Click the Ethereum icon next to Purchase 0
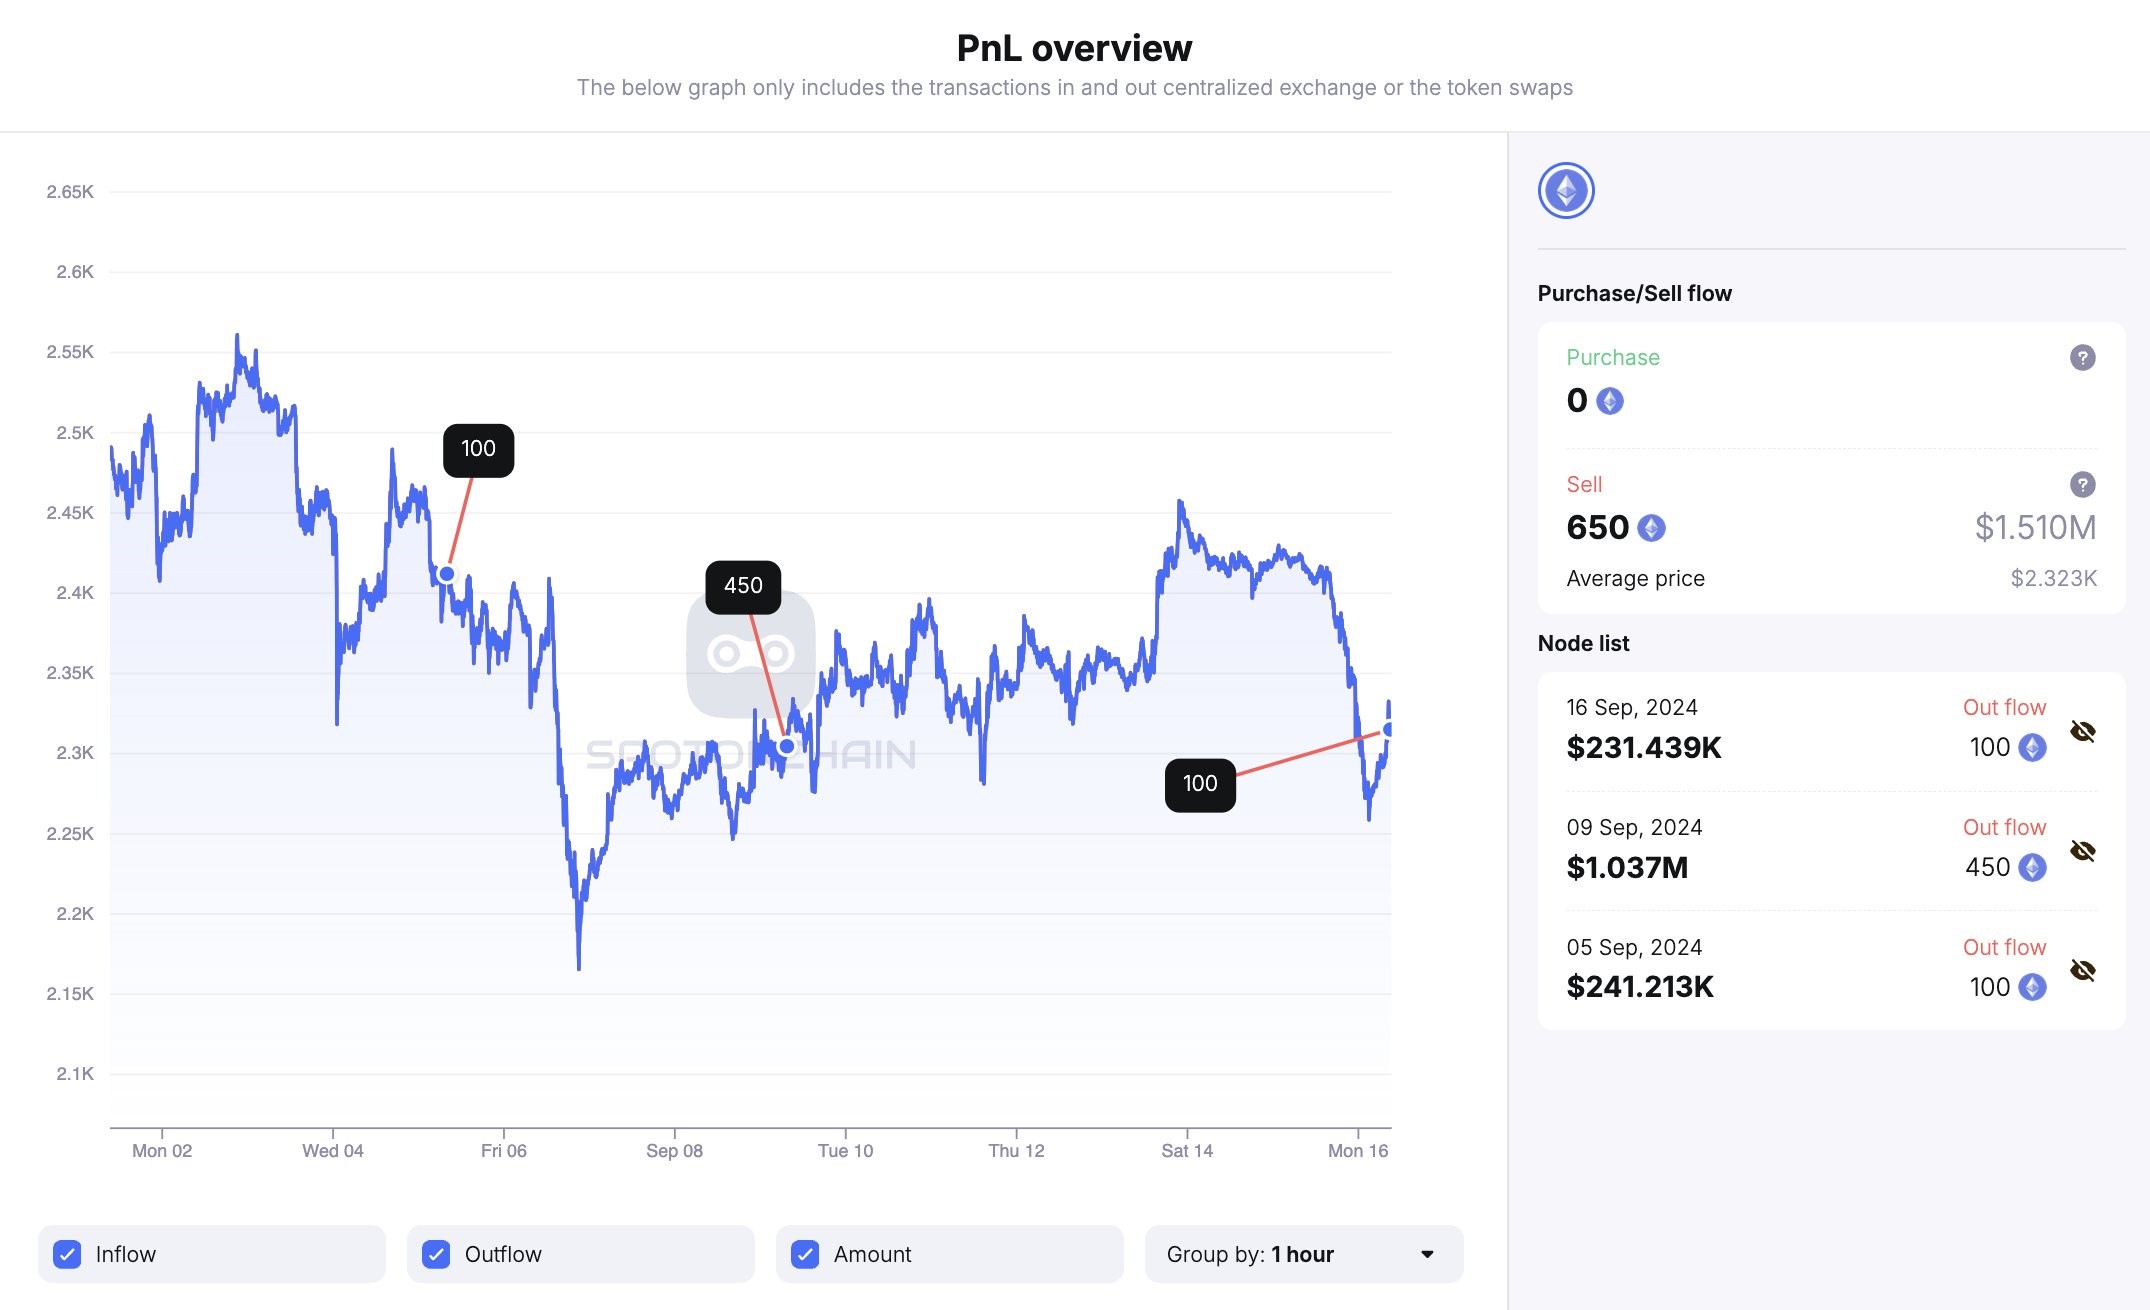This screenshot has width=2150, height=1310. point(1610,401)
